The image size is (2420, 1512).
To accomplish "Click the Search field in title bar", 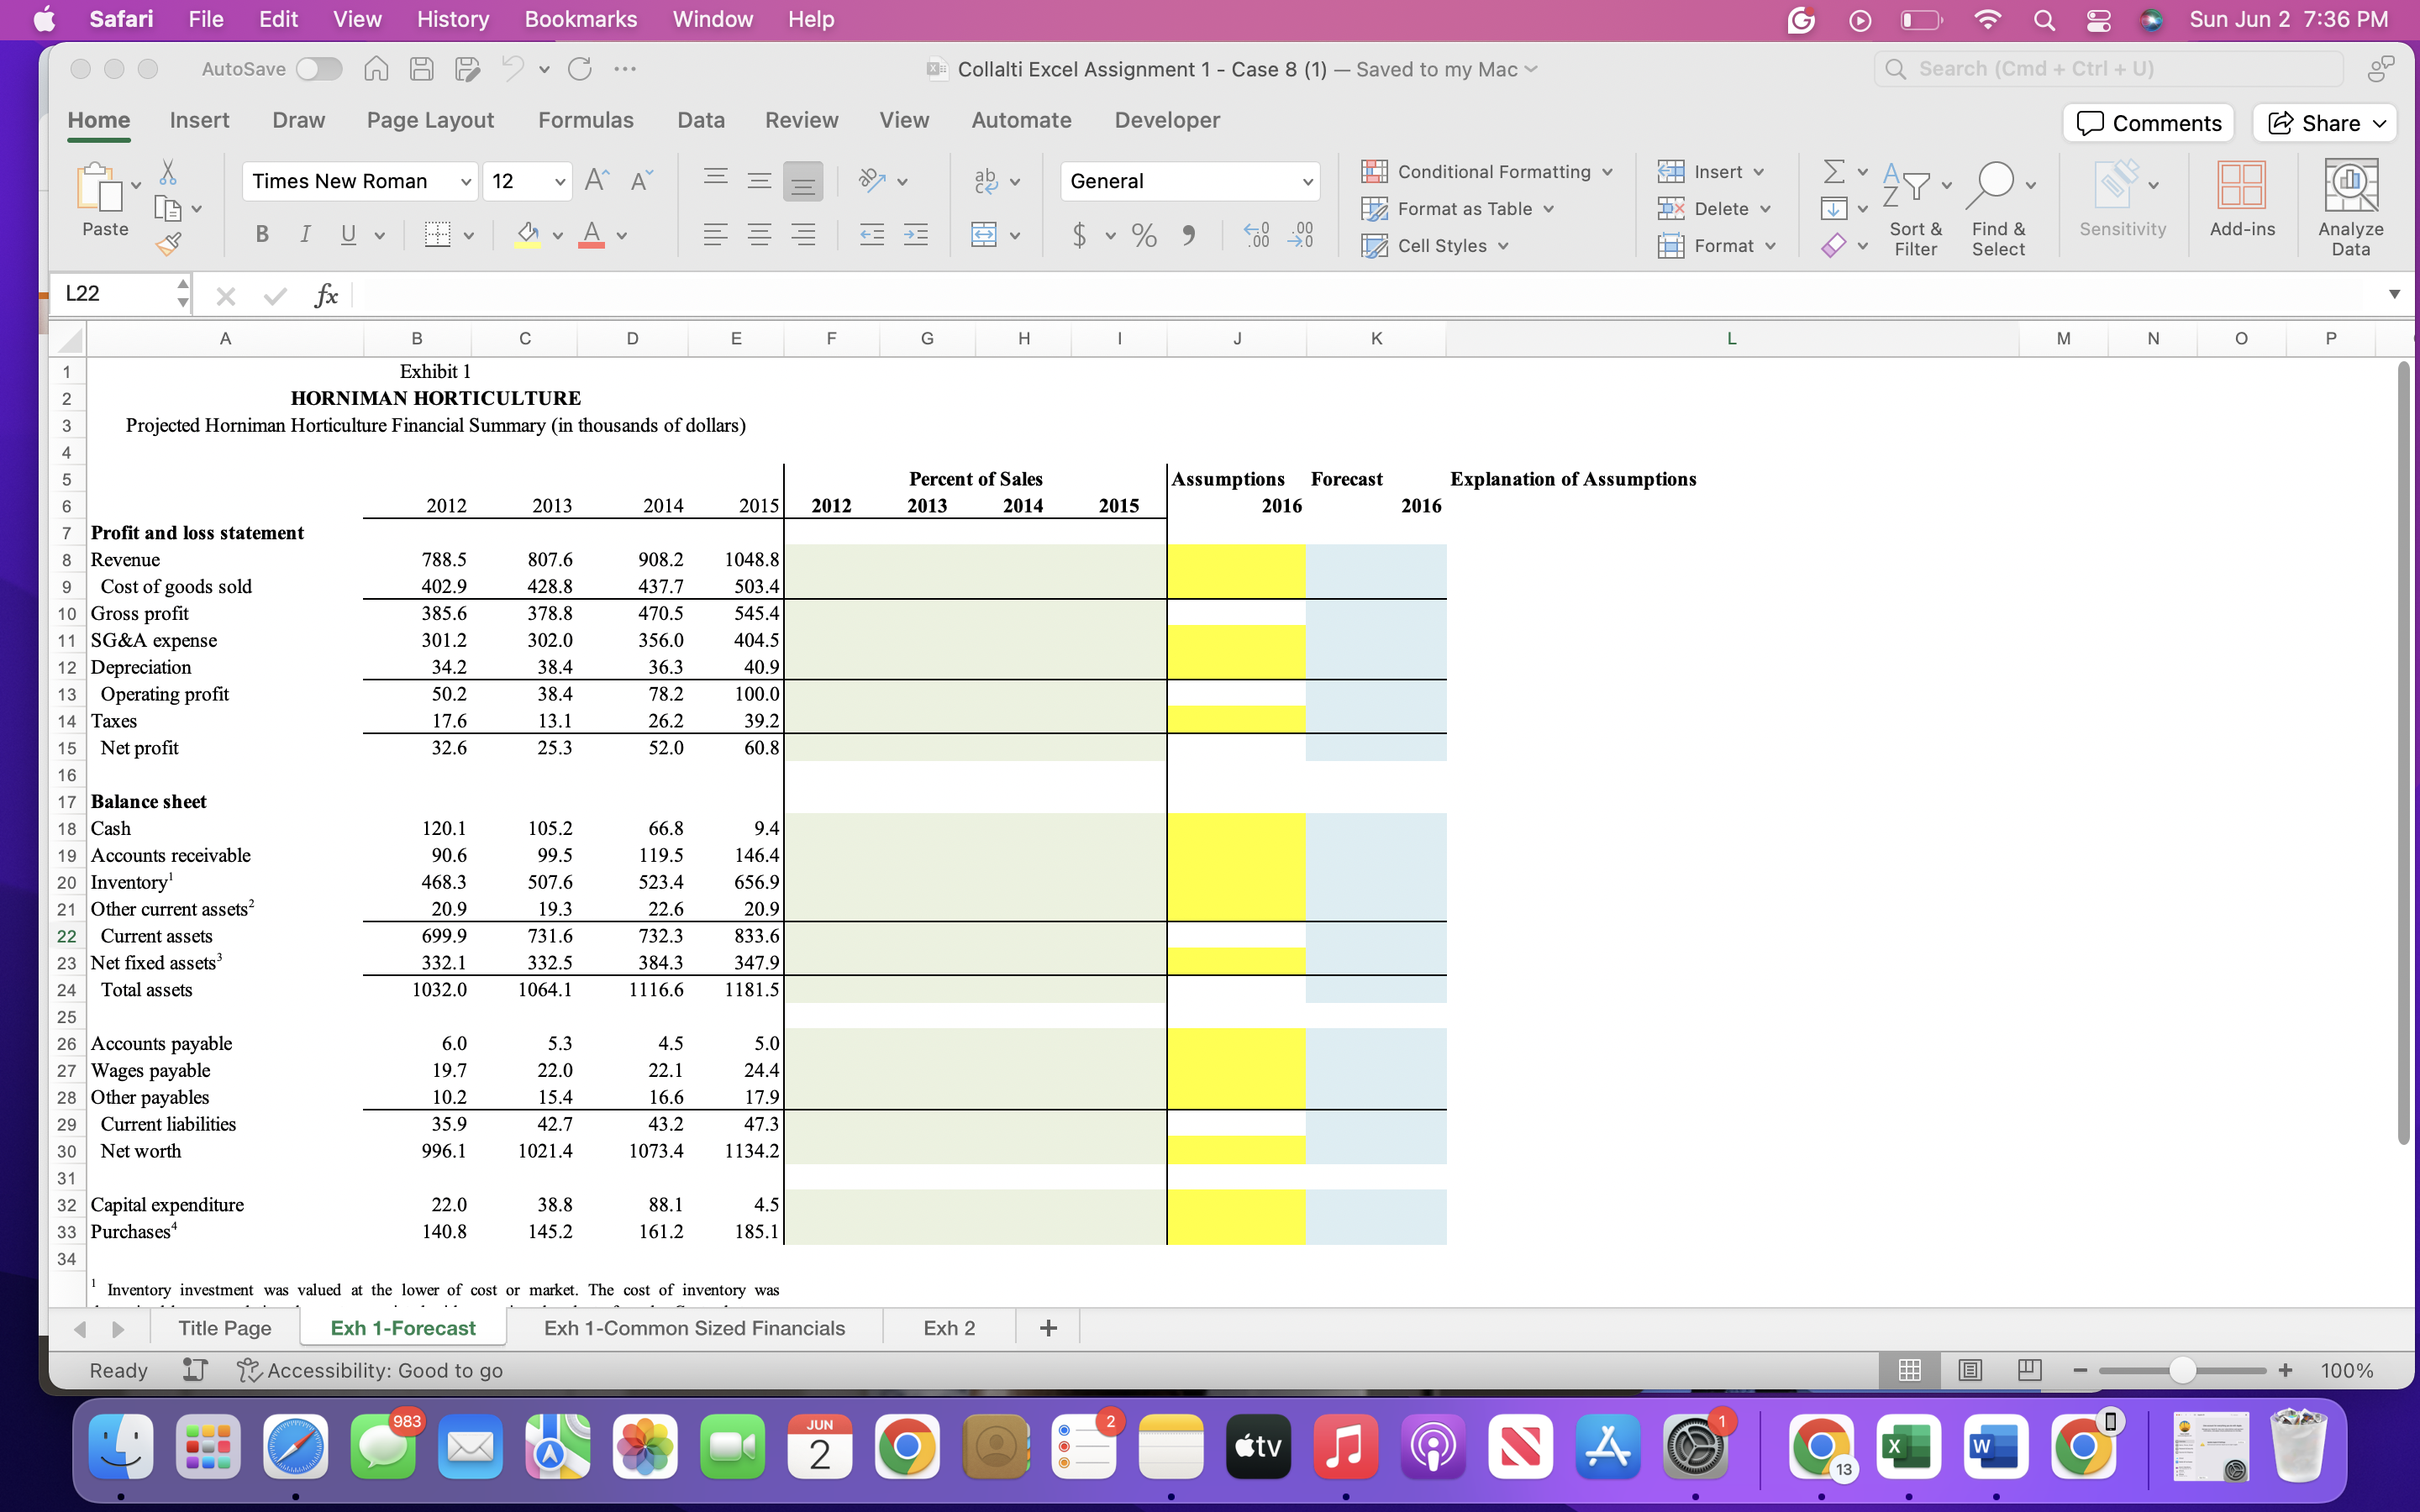I will (x=2109, y=69).
